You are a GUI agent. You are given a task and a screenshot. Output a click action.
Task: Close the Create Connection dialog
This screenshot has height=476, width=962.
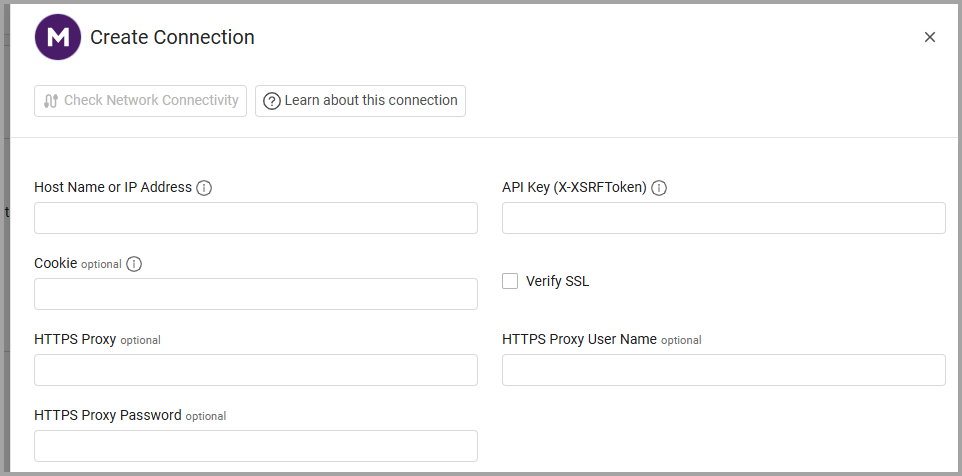pos(929,37)
